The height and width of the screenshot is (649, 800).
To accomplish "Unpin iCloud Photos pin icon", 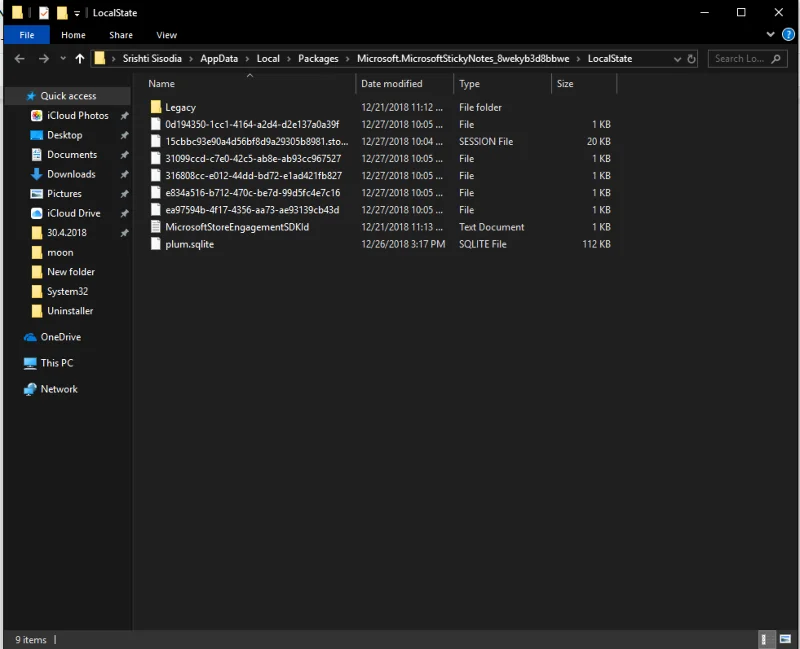I will [x=124, y=116].
